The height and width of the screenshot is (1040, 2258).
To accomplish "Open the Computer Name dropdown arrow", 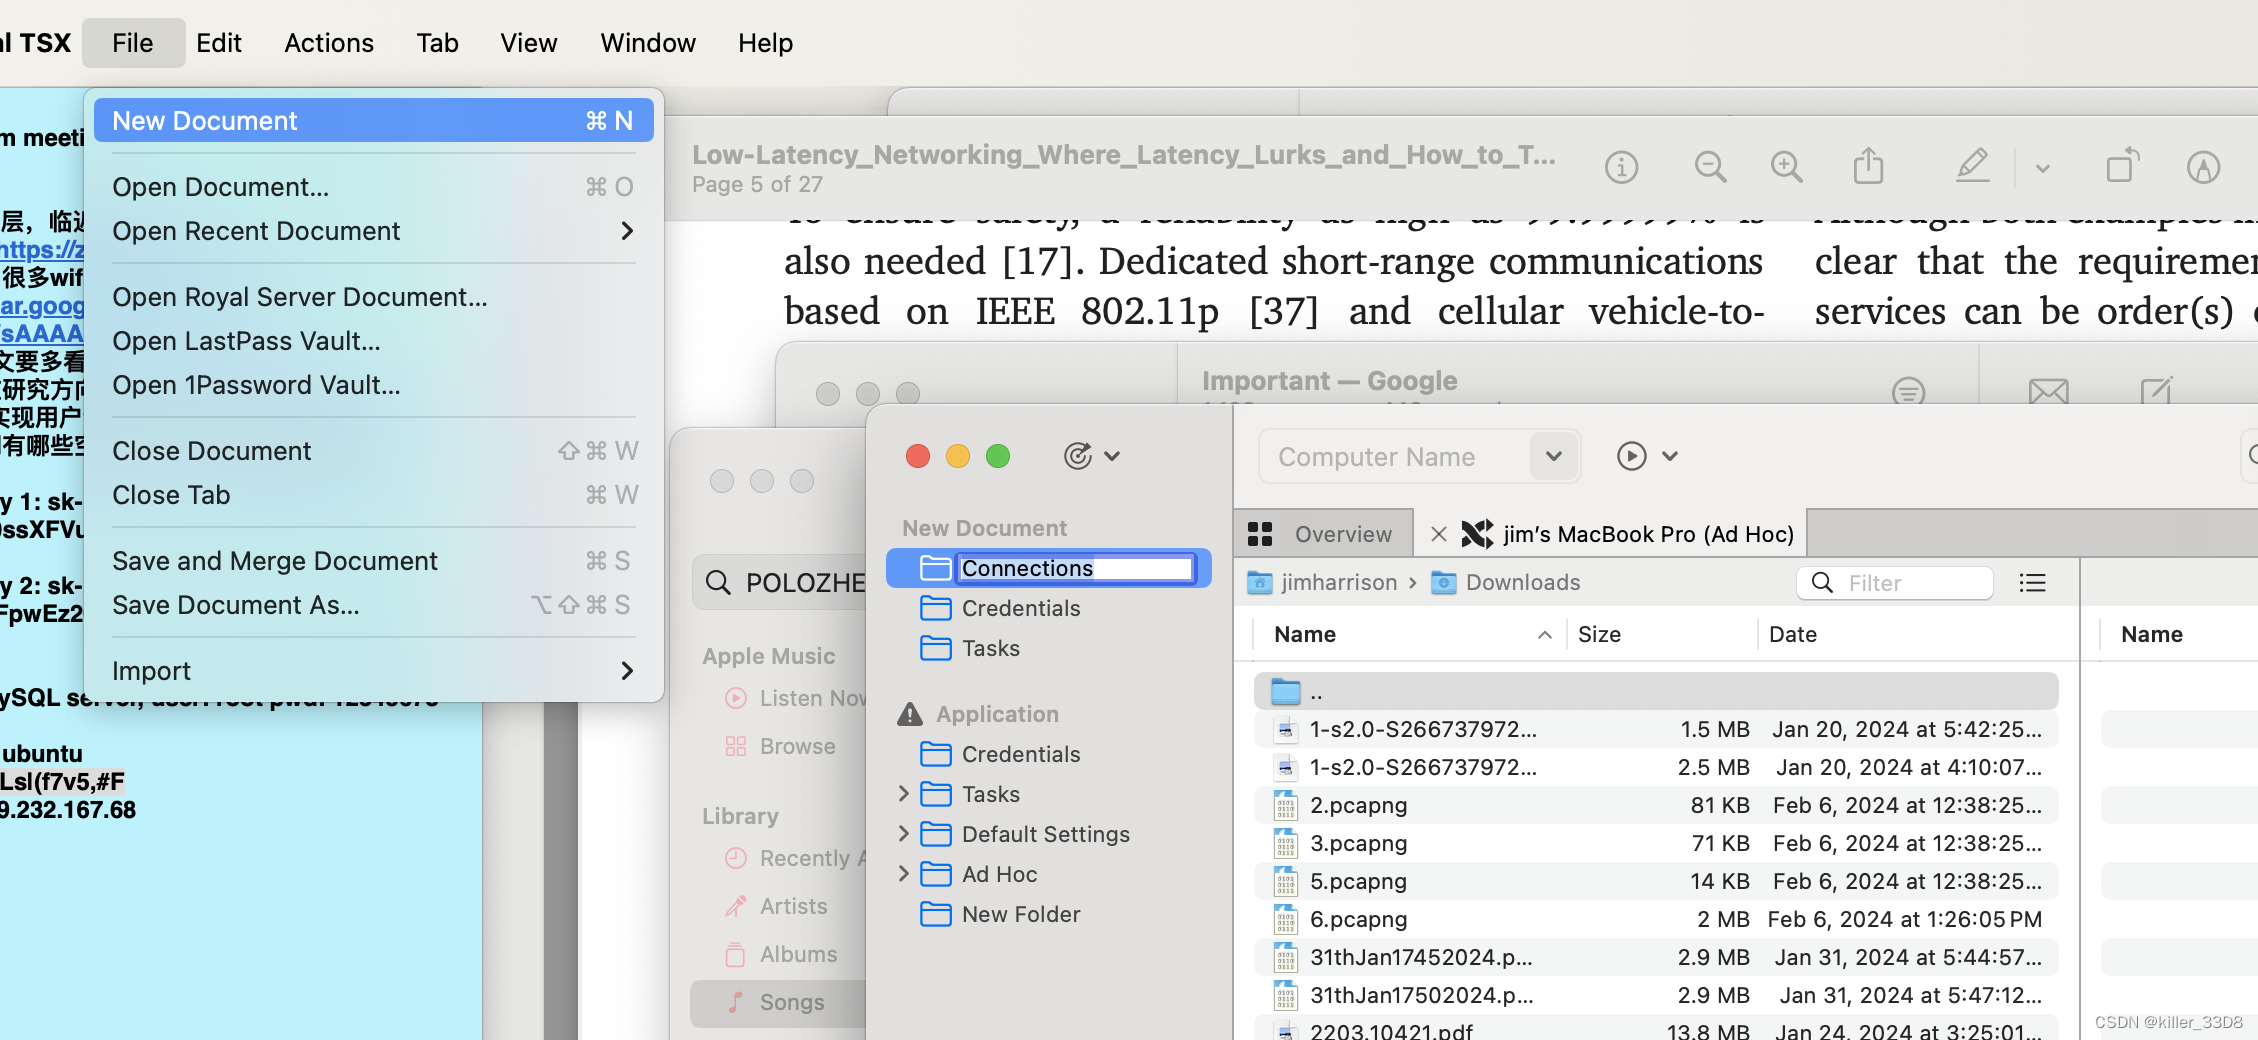I will [x=1553, y=456].
